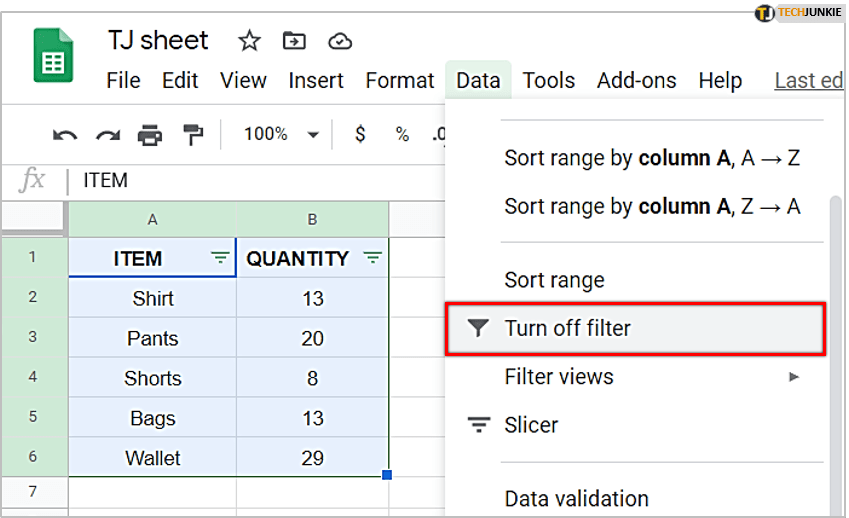Click the formula bar showing ITEM

(250, 181)
